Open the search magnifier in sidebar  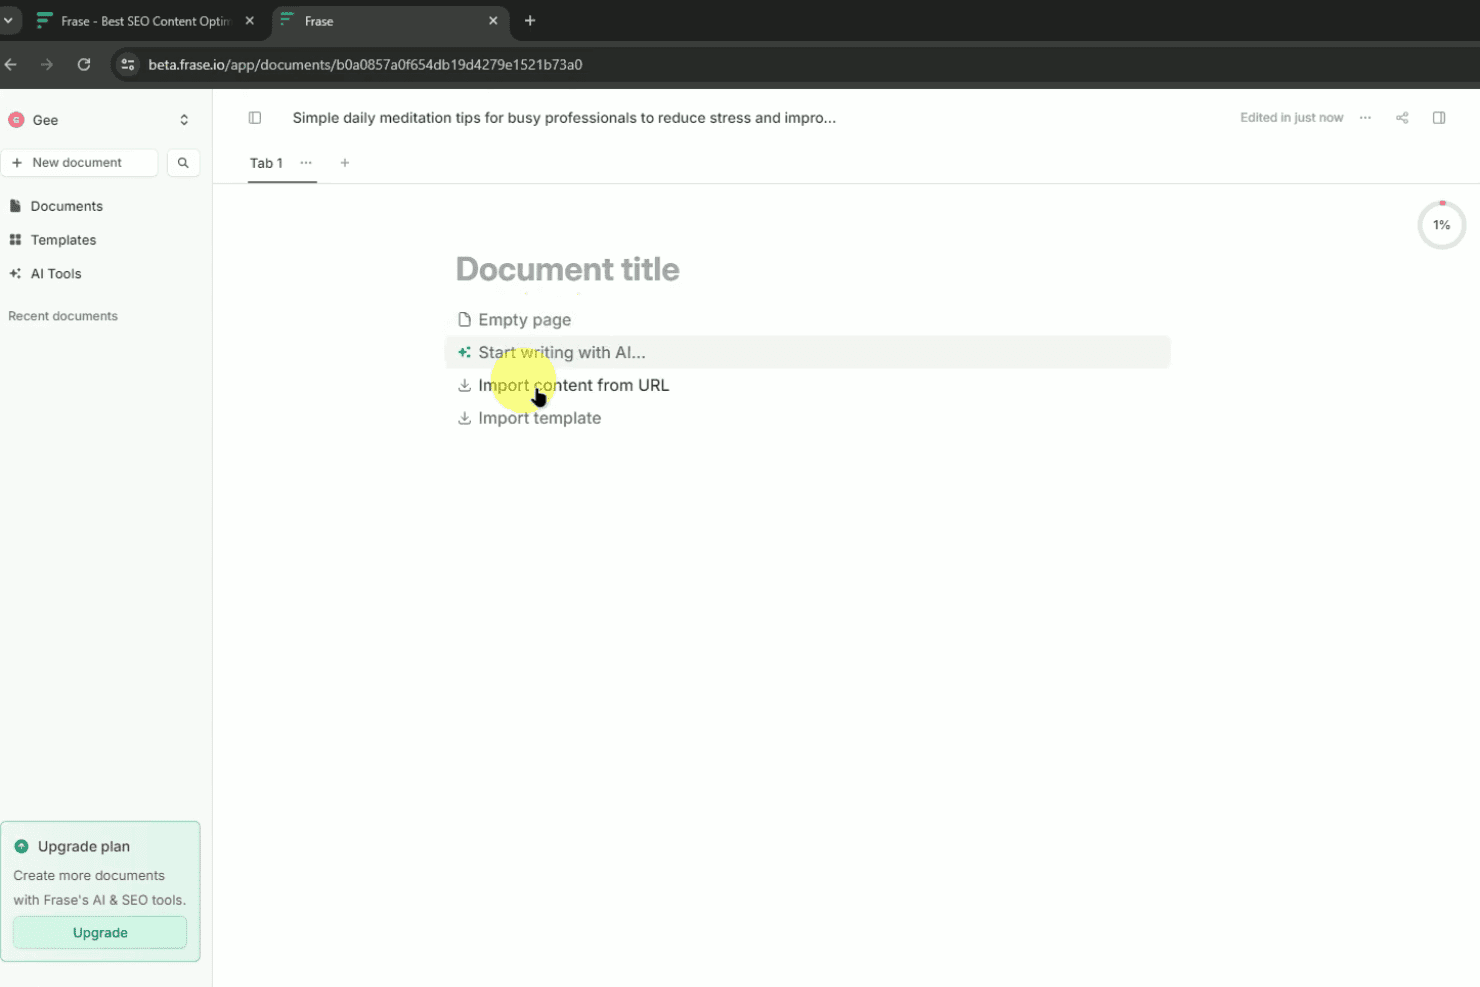point(183,163)
